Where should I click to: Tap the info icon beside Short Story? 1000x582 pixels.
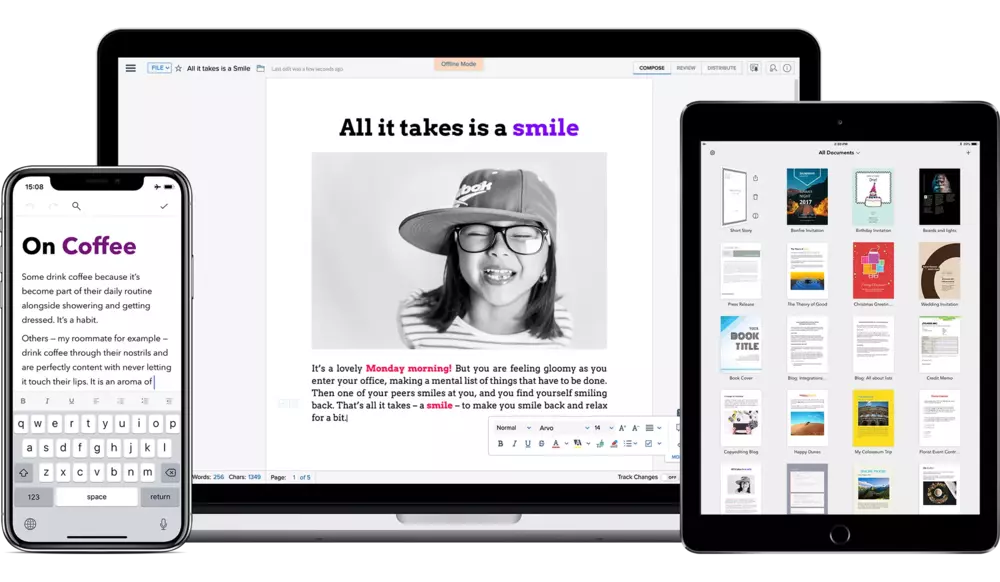pos(755,215)
